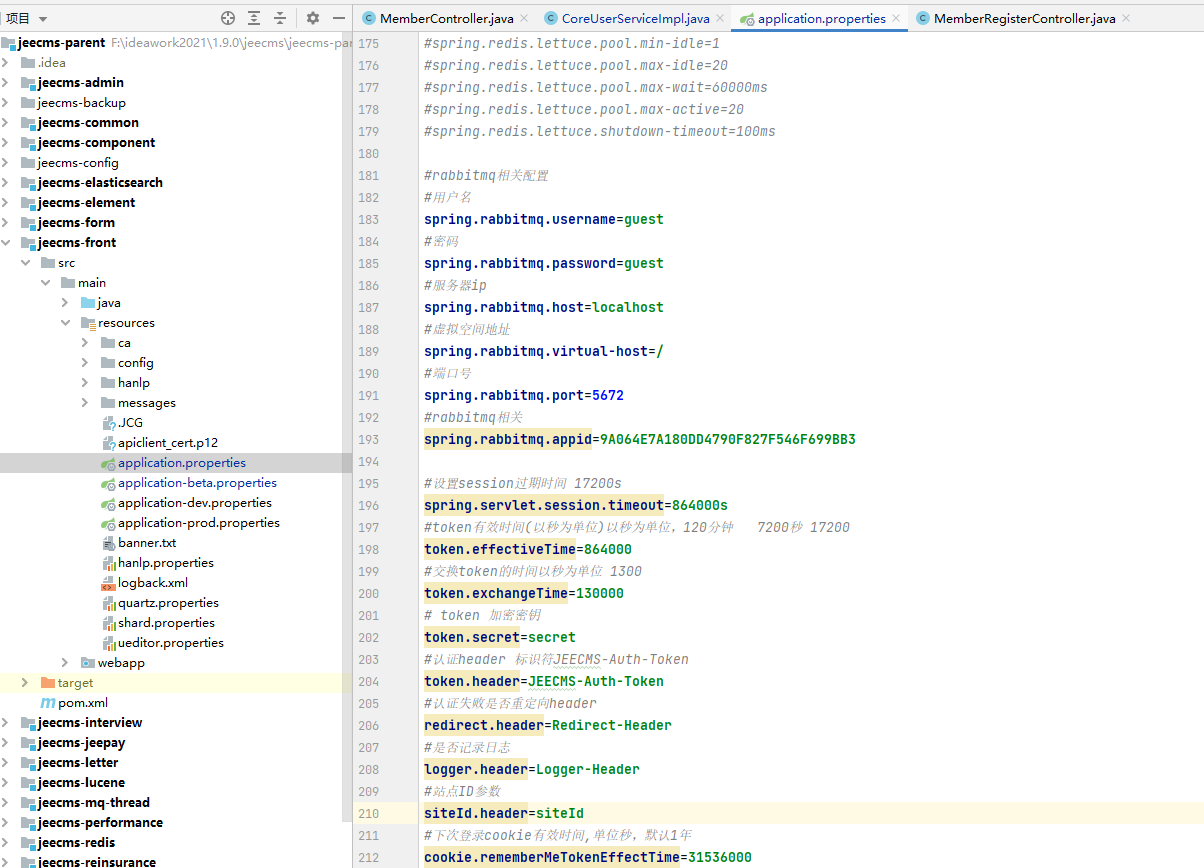Viewport: 1204px width, 868px height.
Task: Open project panel settings gear
Action: tap(313, 18)
